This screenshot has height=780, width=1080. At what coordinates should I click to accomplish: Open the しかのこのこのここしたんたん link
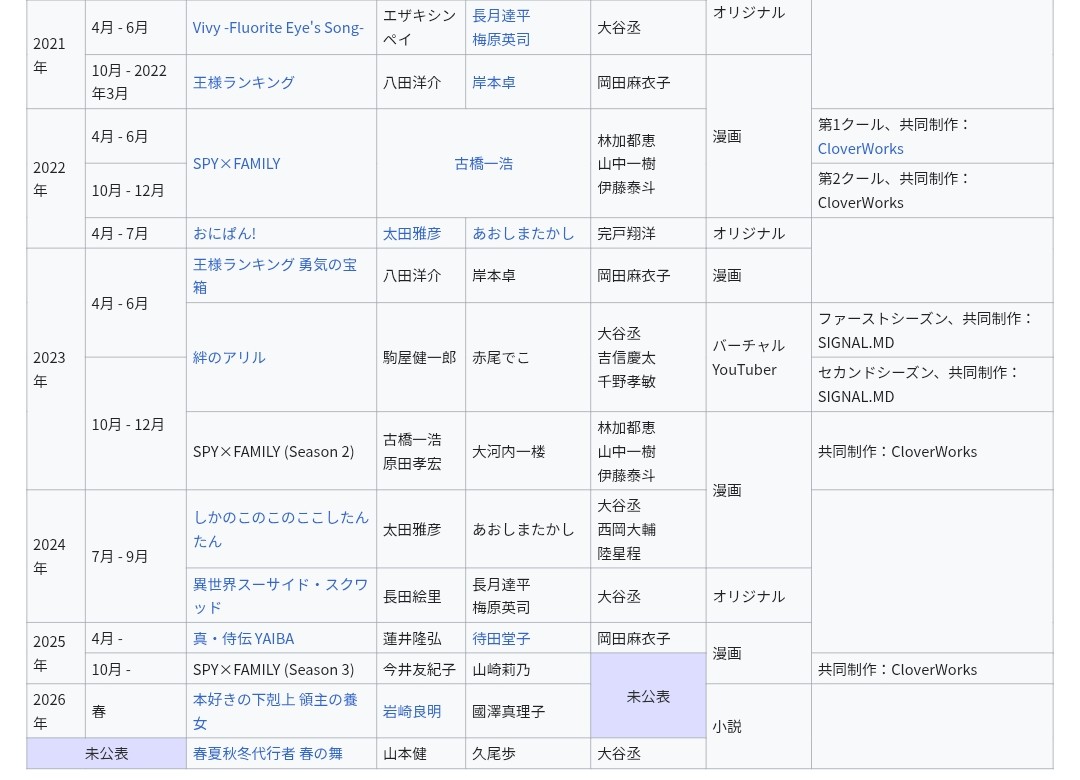point(280,529)
